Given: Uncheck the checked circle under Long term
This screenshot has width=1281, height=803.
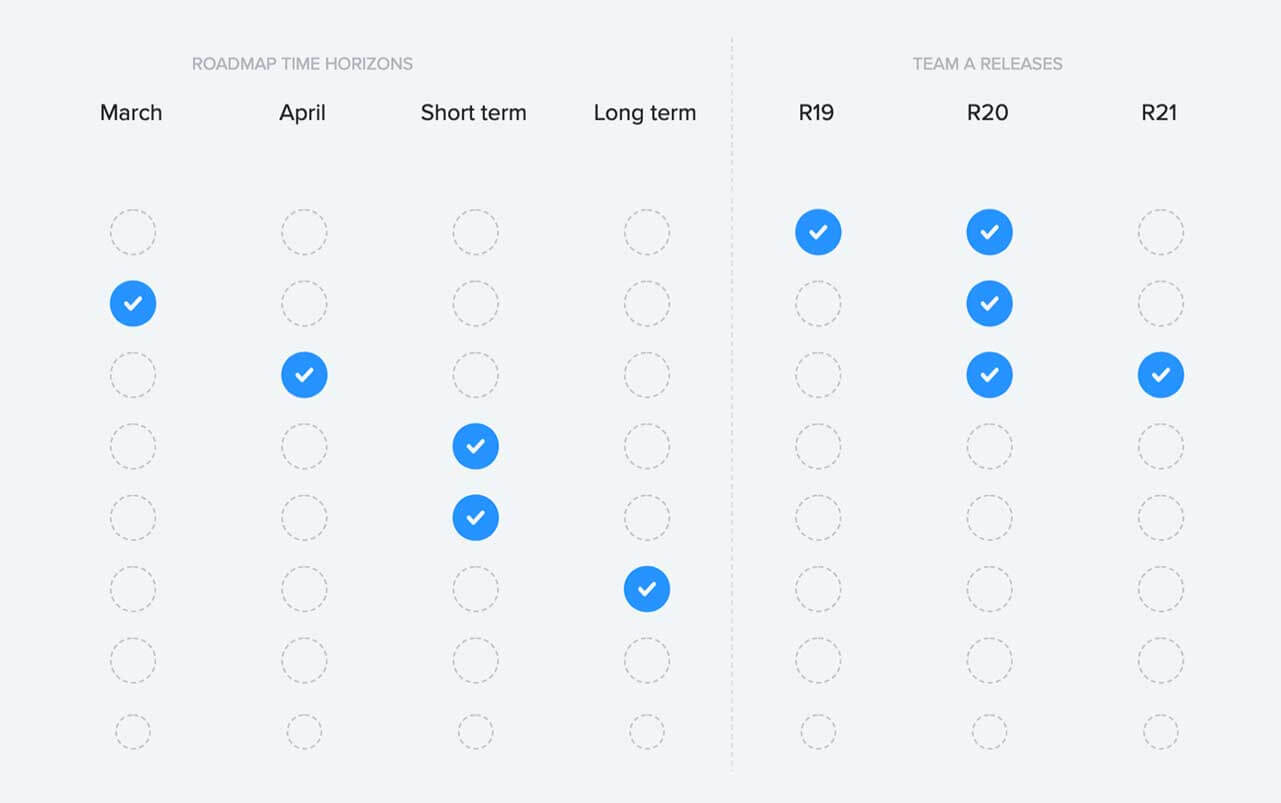Looking at the screenshot, I should point(647,589).
